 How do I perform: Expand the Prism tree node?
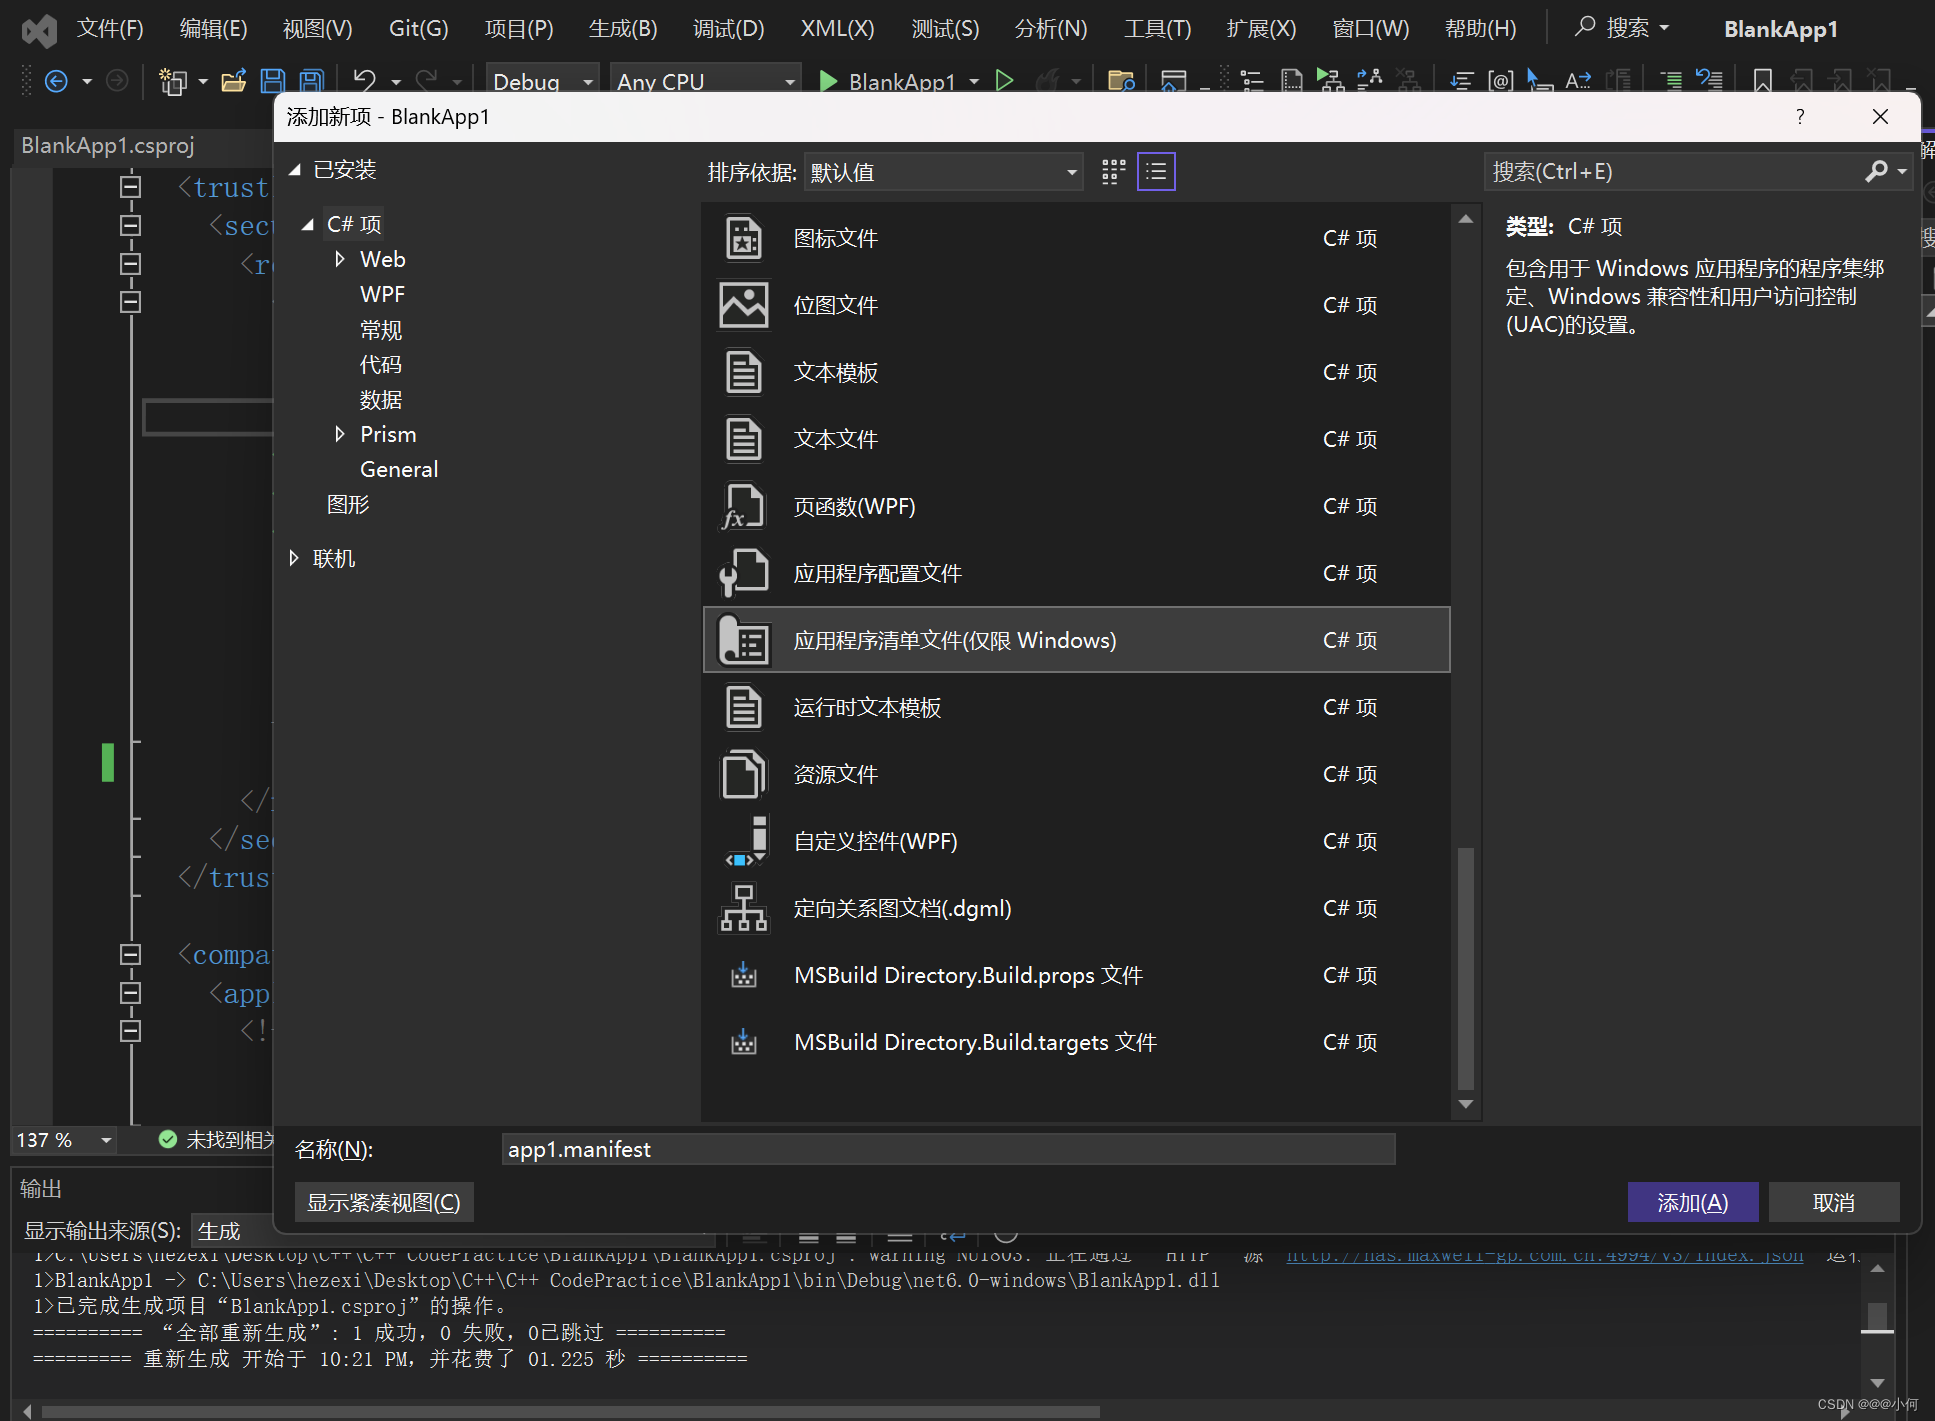click(x=340, y=434)
